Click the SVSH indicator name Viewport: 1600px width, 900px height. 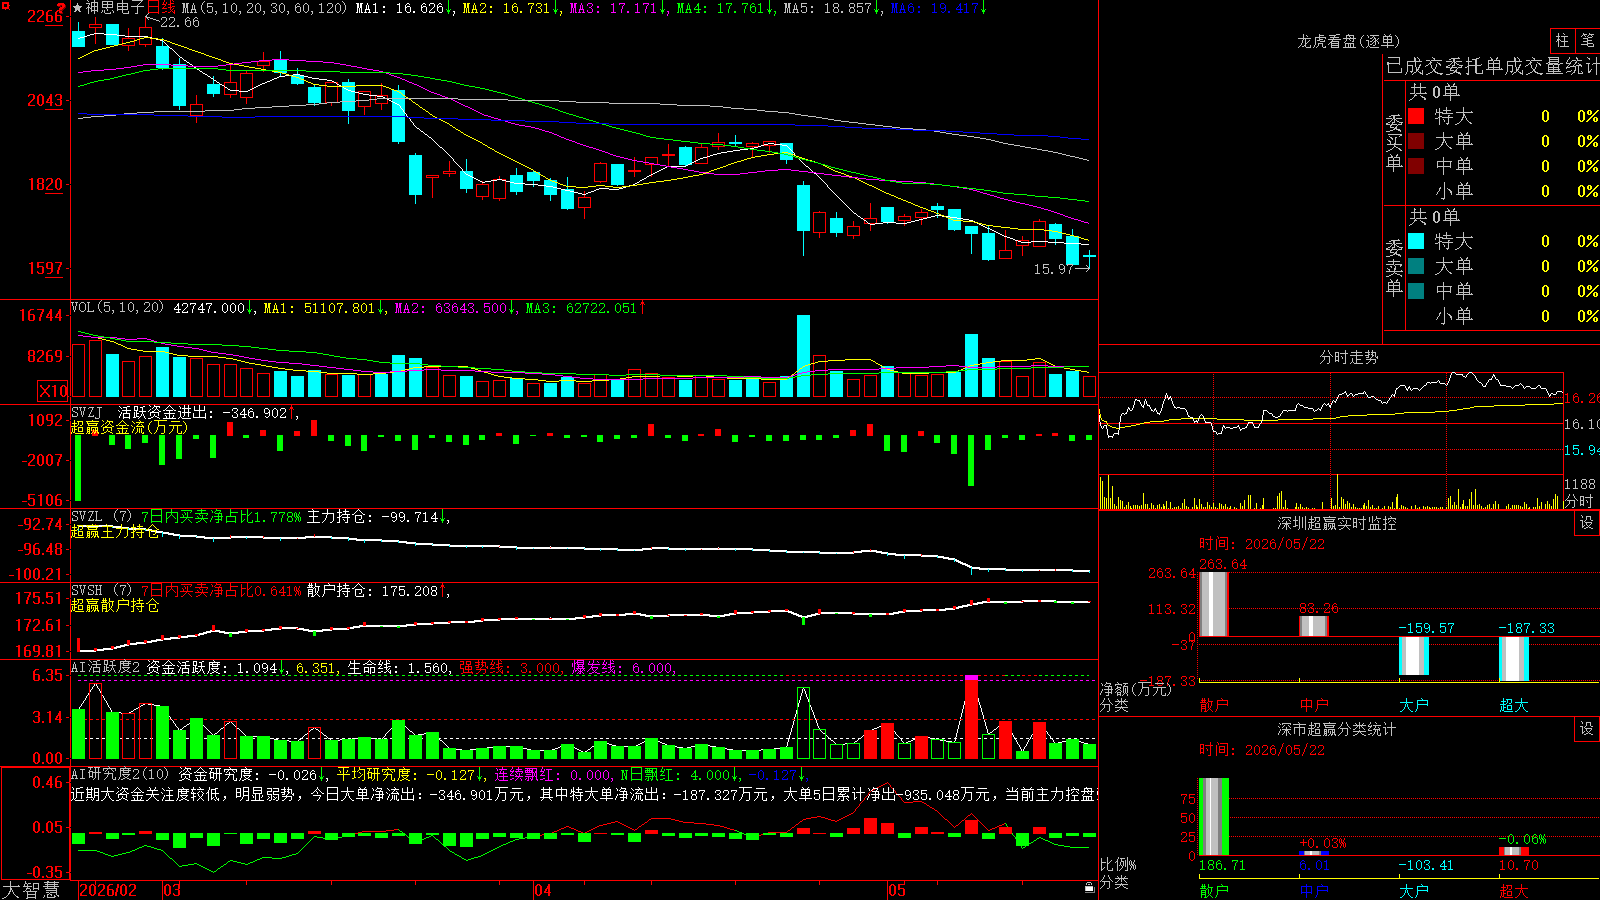click(87, 591)
